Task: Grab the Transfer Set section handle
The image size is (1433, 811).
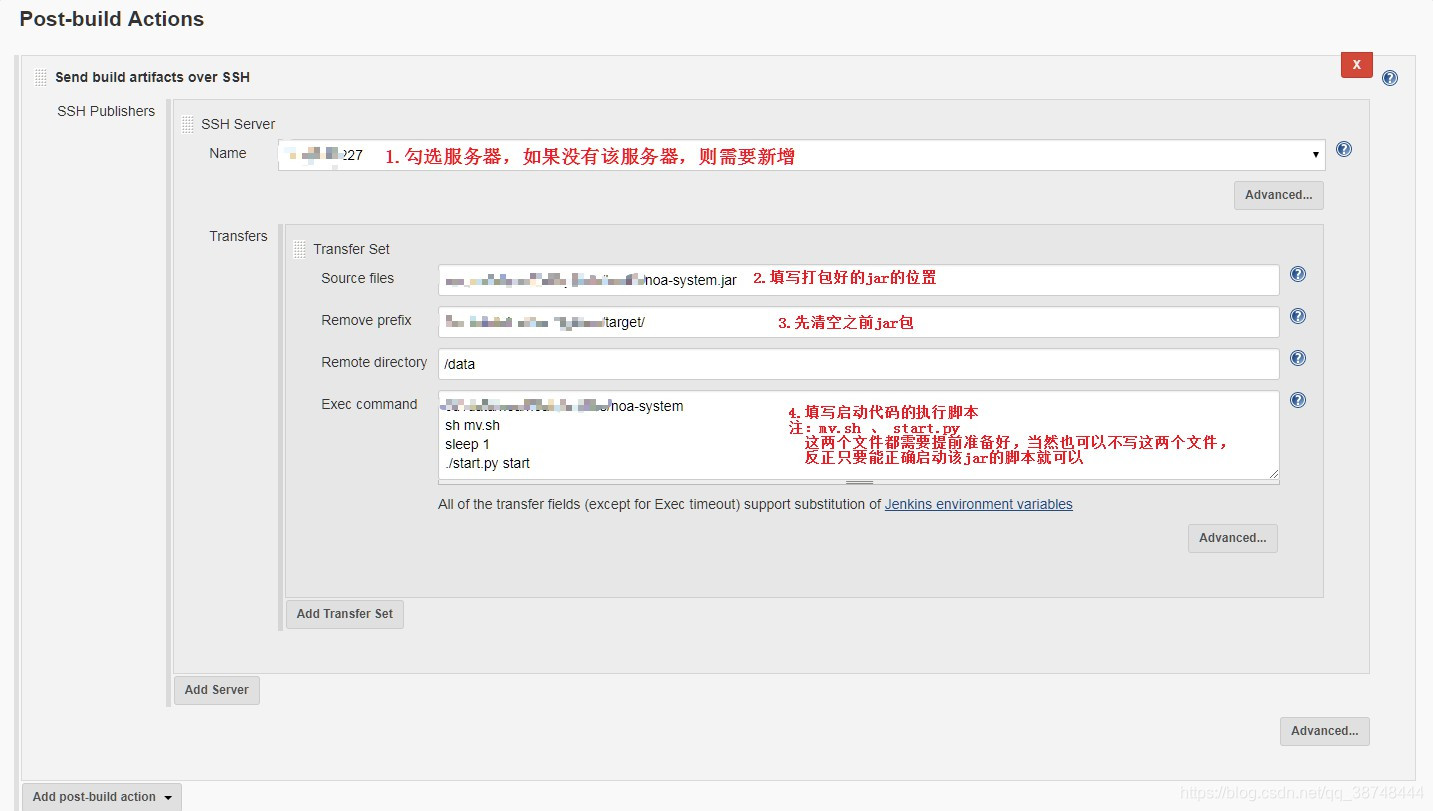Action: point(300,249)
